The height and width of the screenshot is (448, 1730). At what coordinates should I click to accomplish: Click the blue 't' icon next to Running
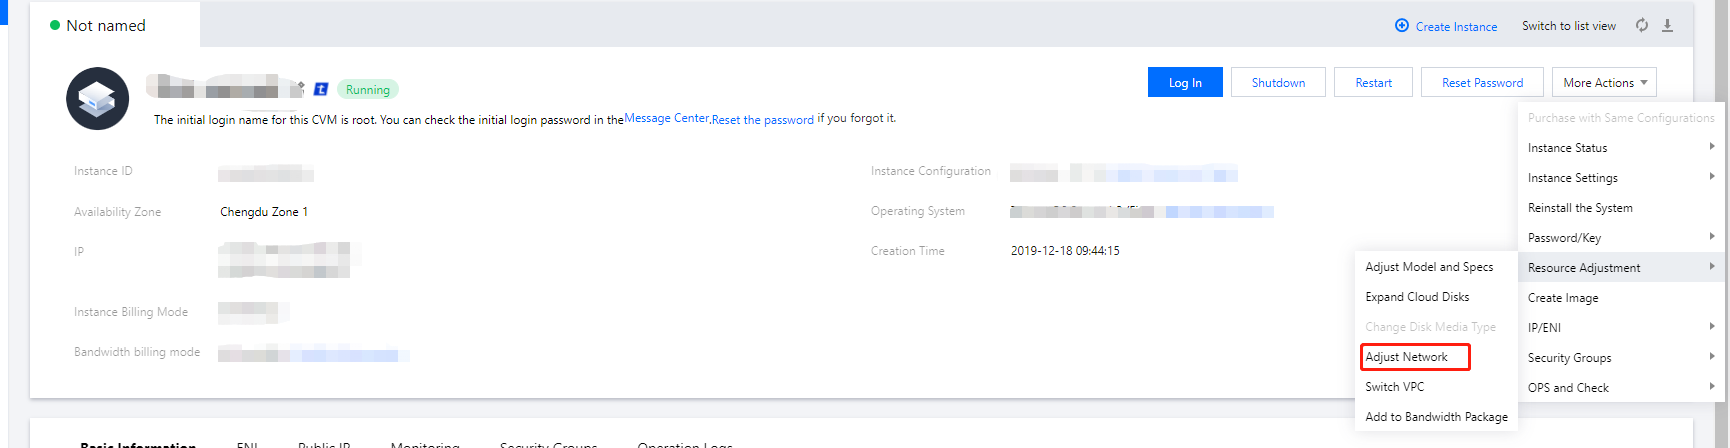point(321,89)
